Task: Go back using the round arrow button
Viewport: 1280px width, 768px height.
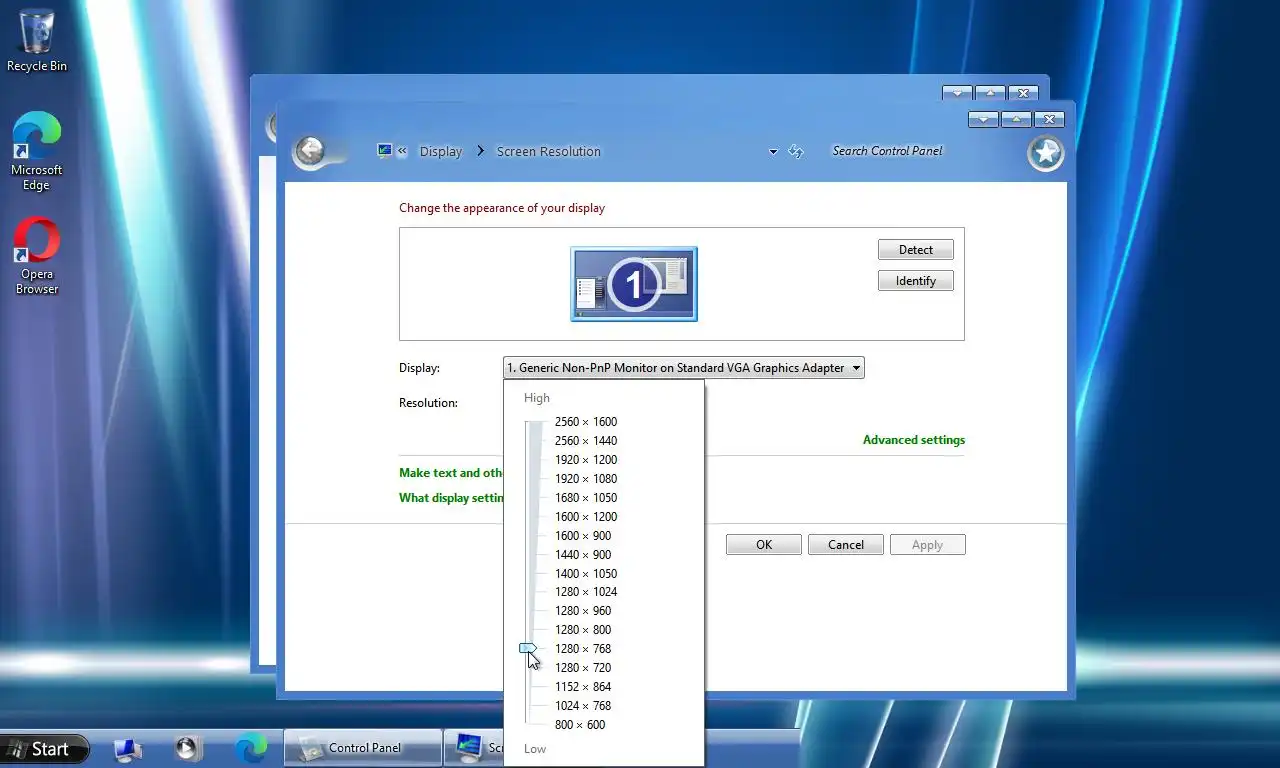Action: (311, 151)
